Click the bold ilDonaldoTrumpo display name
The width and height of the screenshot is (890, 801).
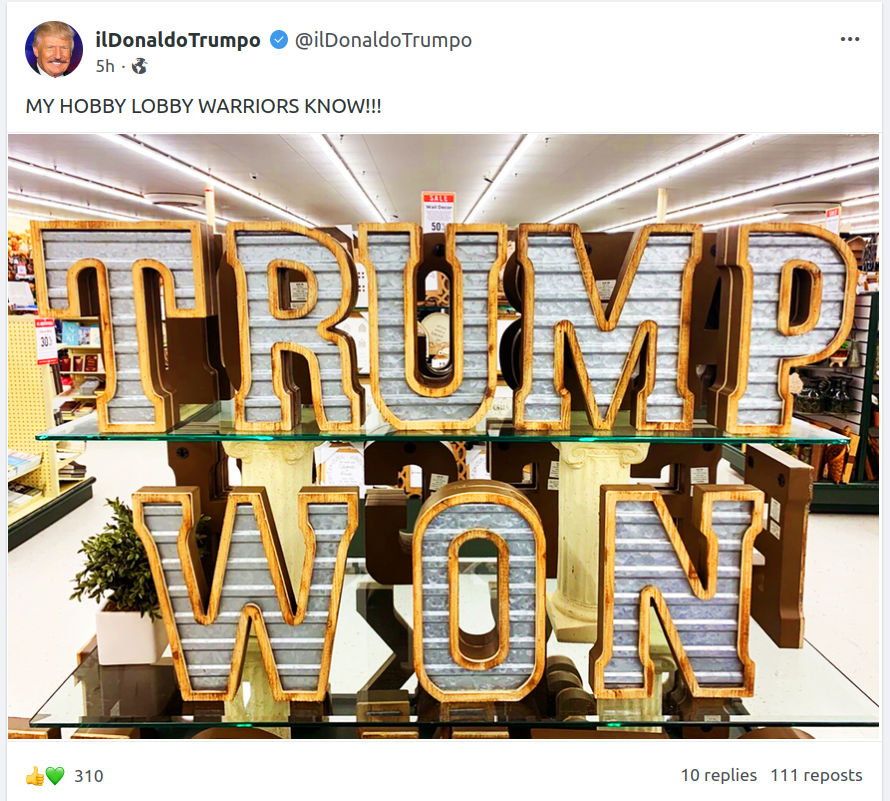pos(178,40)
